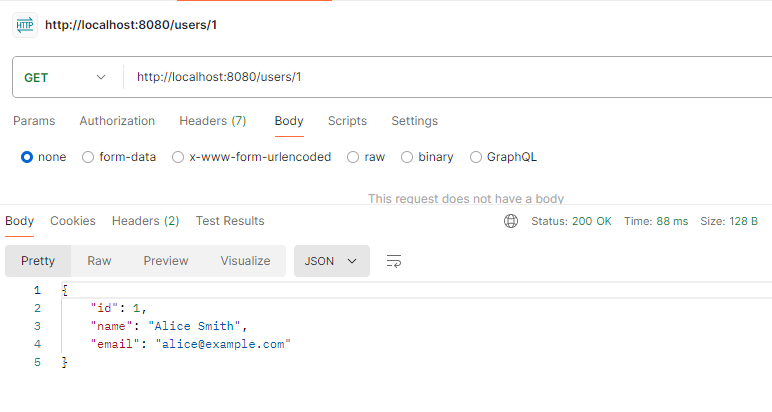Screen dimensions: 772x412
Task: Click the globe network icon
Action: 511,221
